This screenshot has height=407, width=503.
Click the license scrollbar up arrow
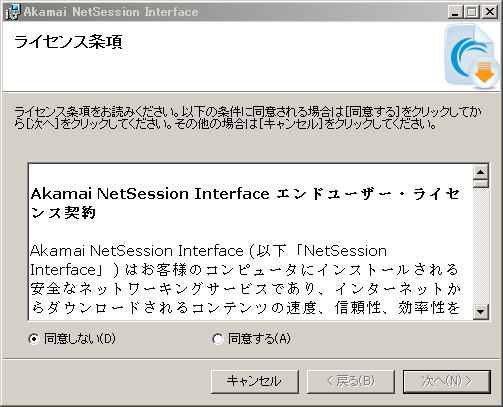[480, 172]
